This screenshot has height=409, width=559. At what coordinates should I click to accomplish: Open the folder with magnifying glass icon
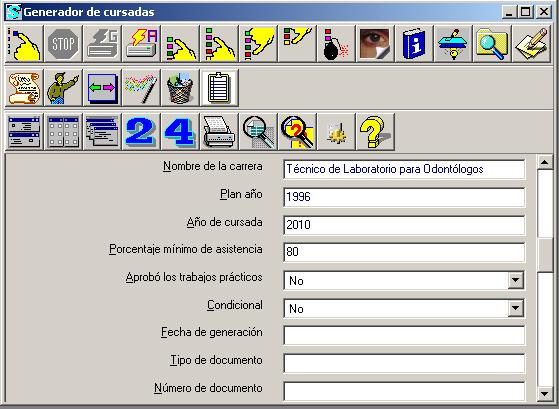pyautogui.click(x=492, y=44)
